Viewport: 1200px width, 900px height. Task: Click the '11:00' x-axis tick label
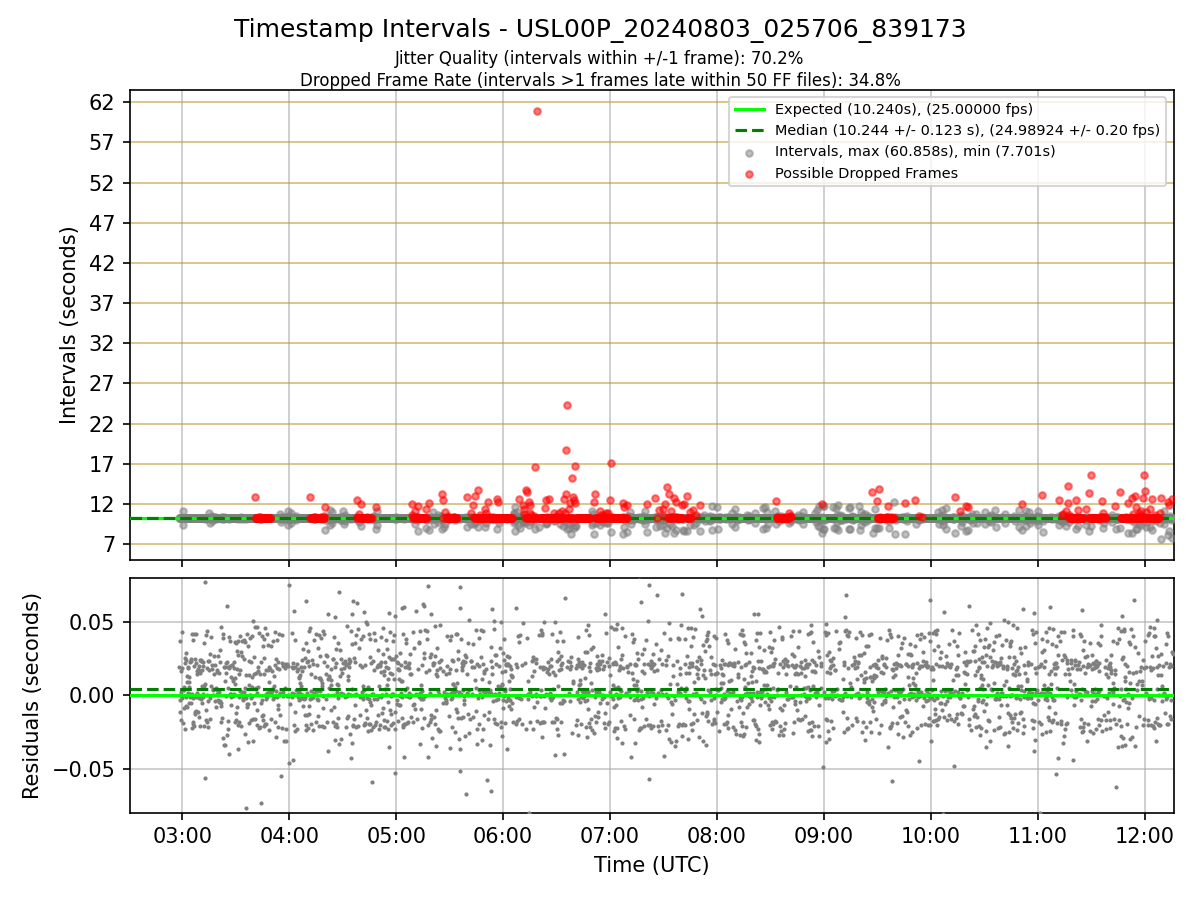click(x=1038, y=835)
